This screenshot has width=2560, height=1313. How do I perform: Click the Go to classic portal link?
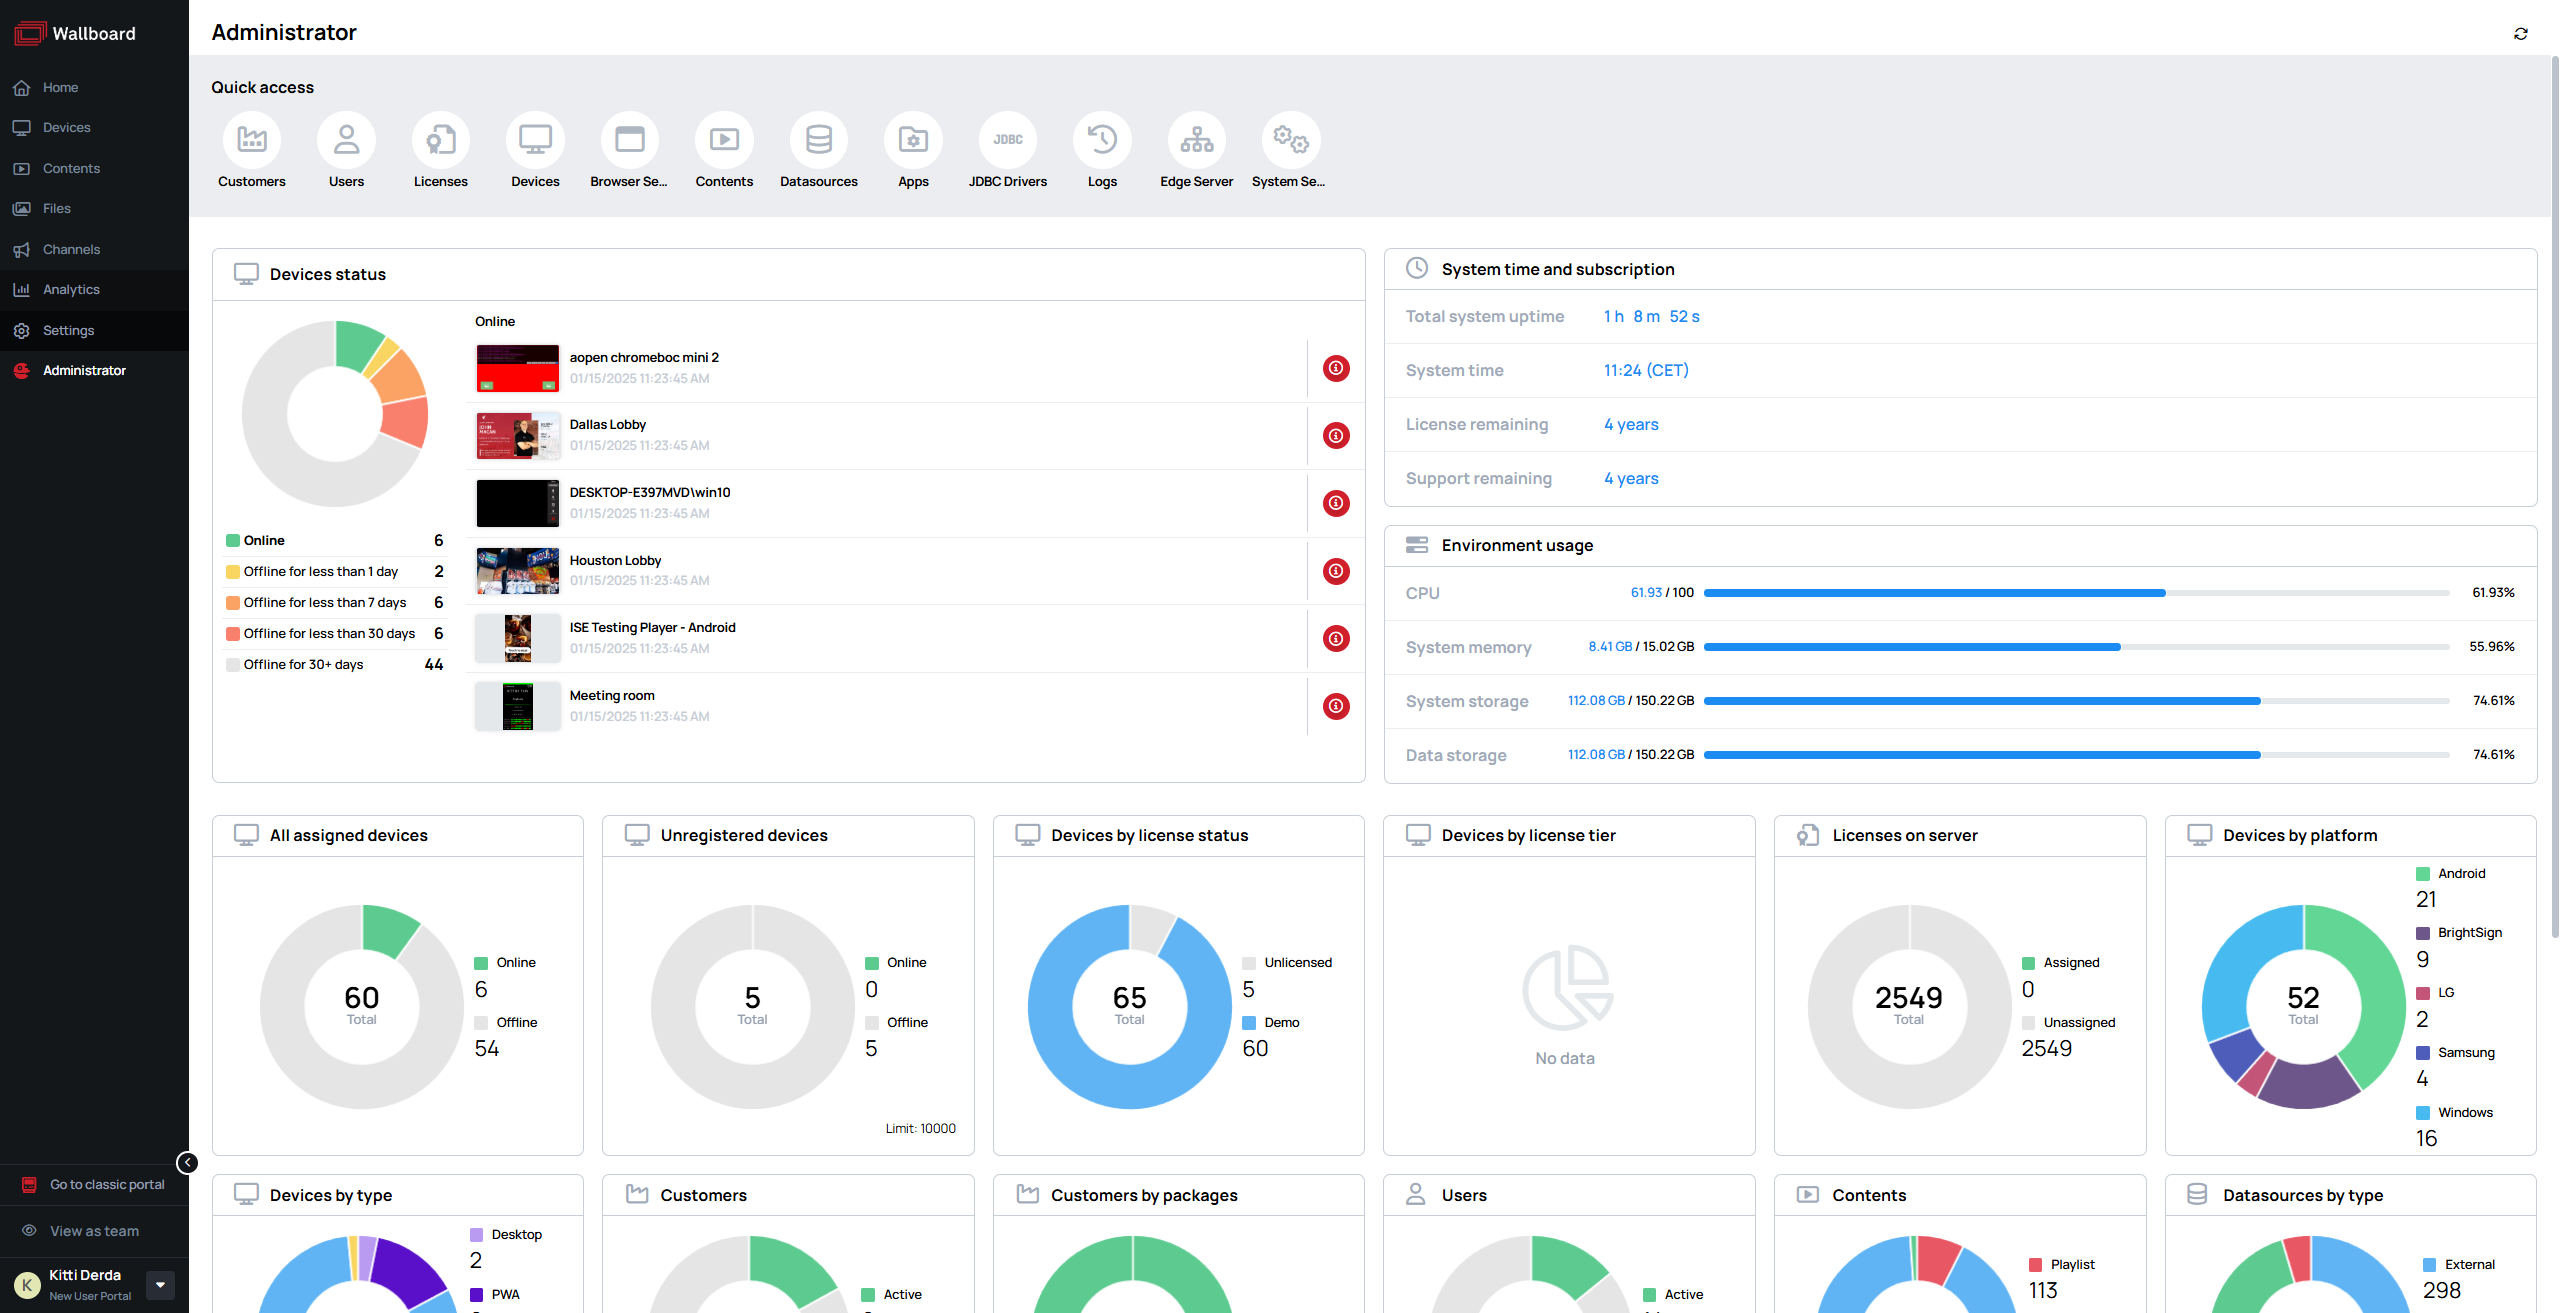[x=107, y=1185]
